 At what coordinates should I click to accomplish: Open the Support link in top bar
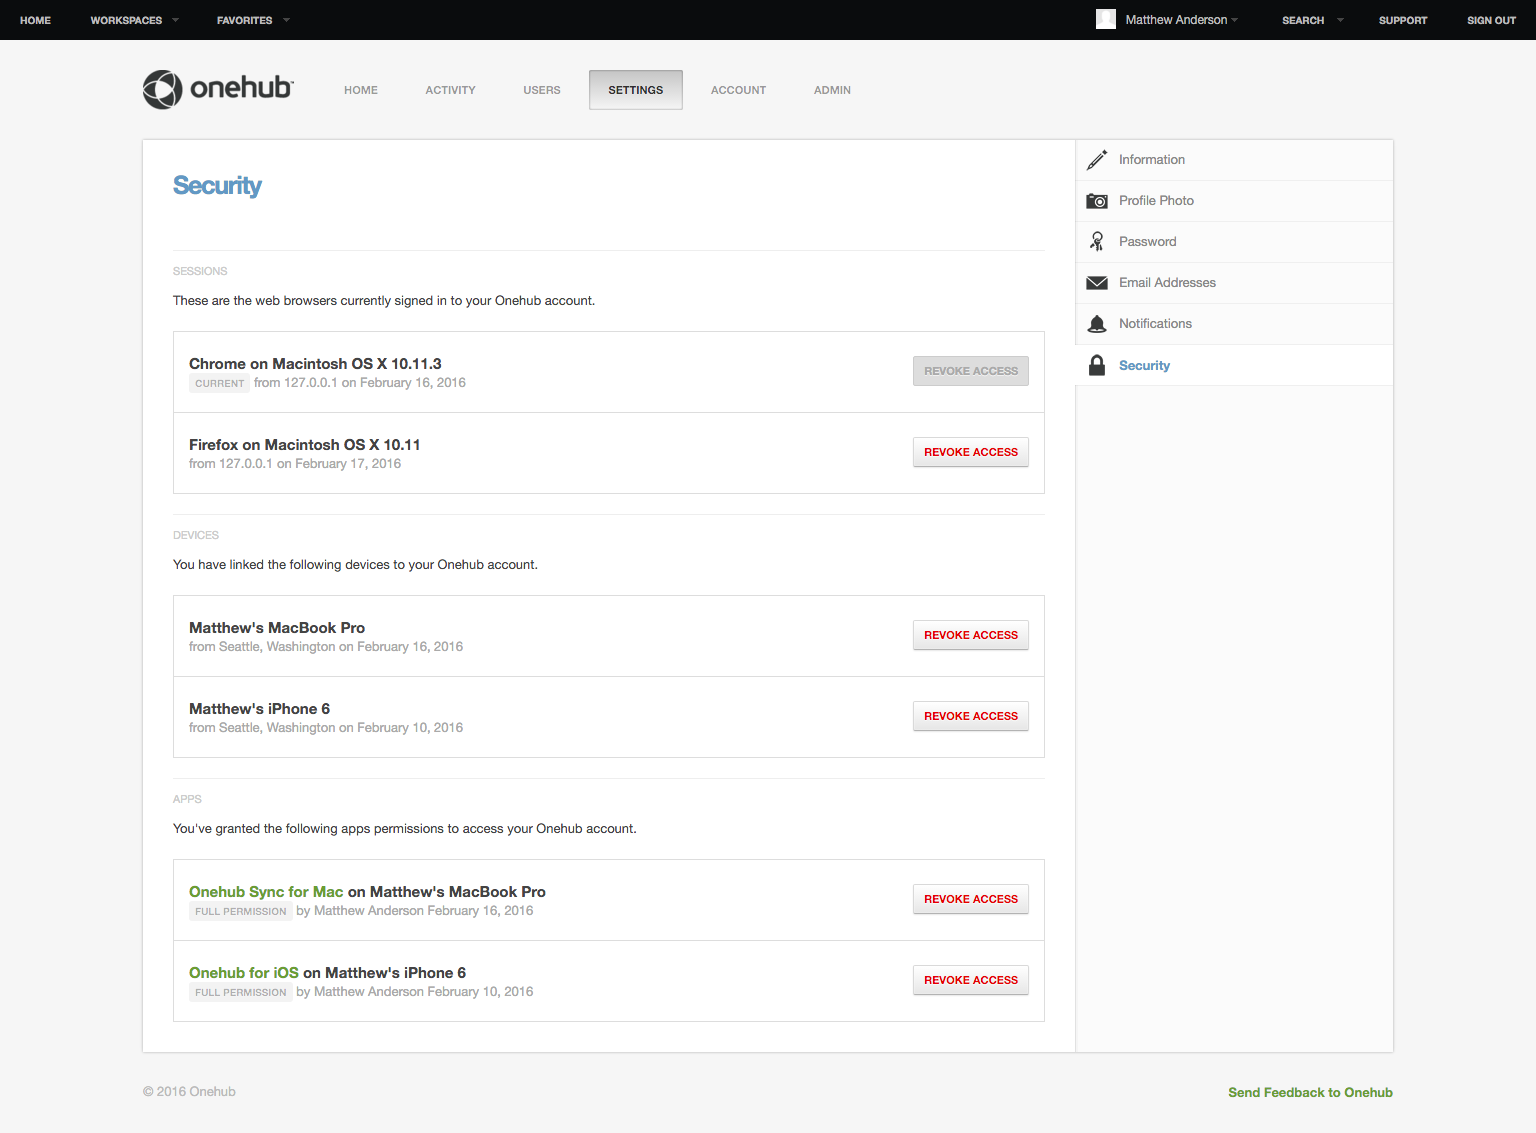point(1403,20)
